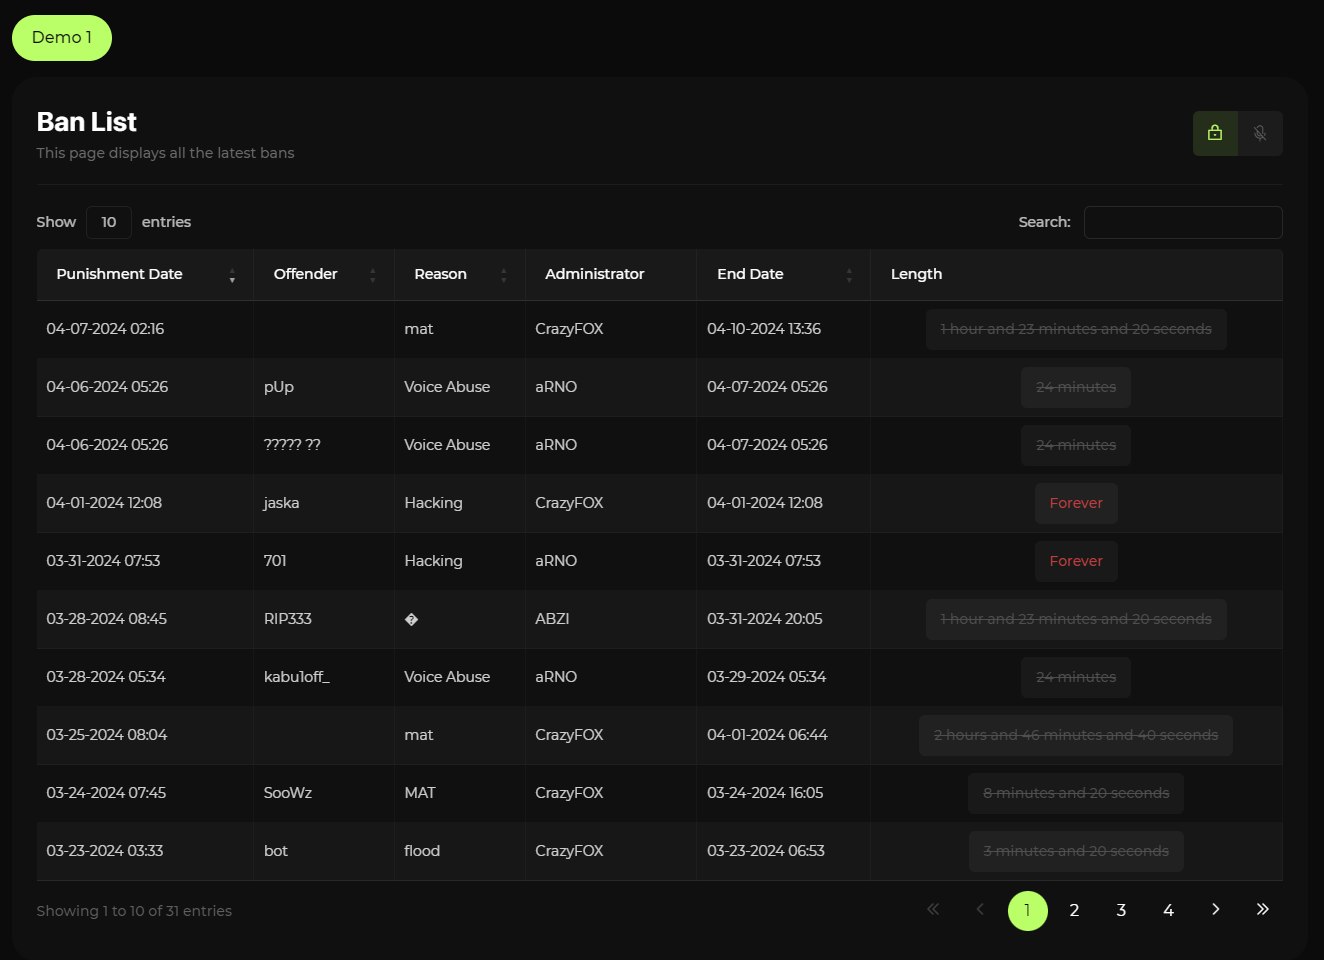Image resolution: width=1324 pixels, height=960 pixels.
Task: Click the 8 minutes and 20 seconds badge
Action: click(x=1076, y=793)
